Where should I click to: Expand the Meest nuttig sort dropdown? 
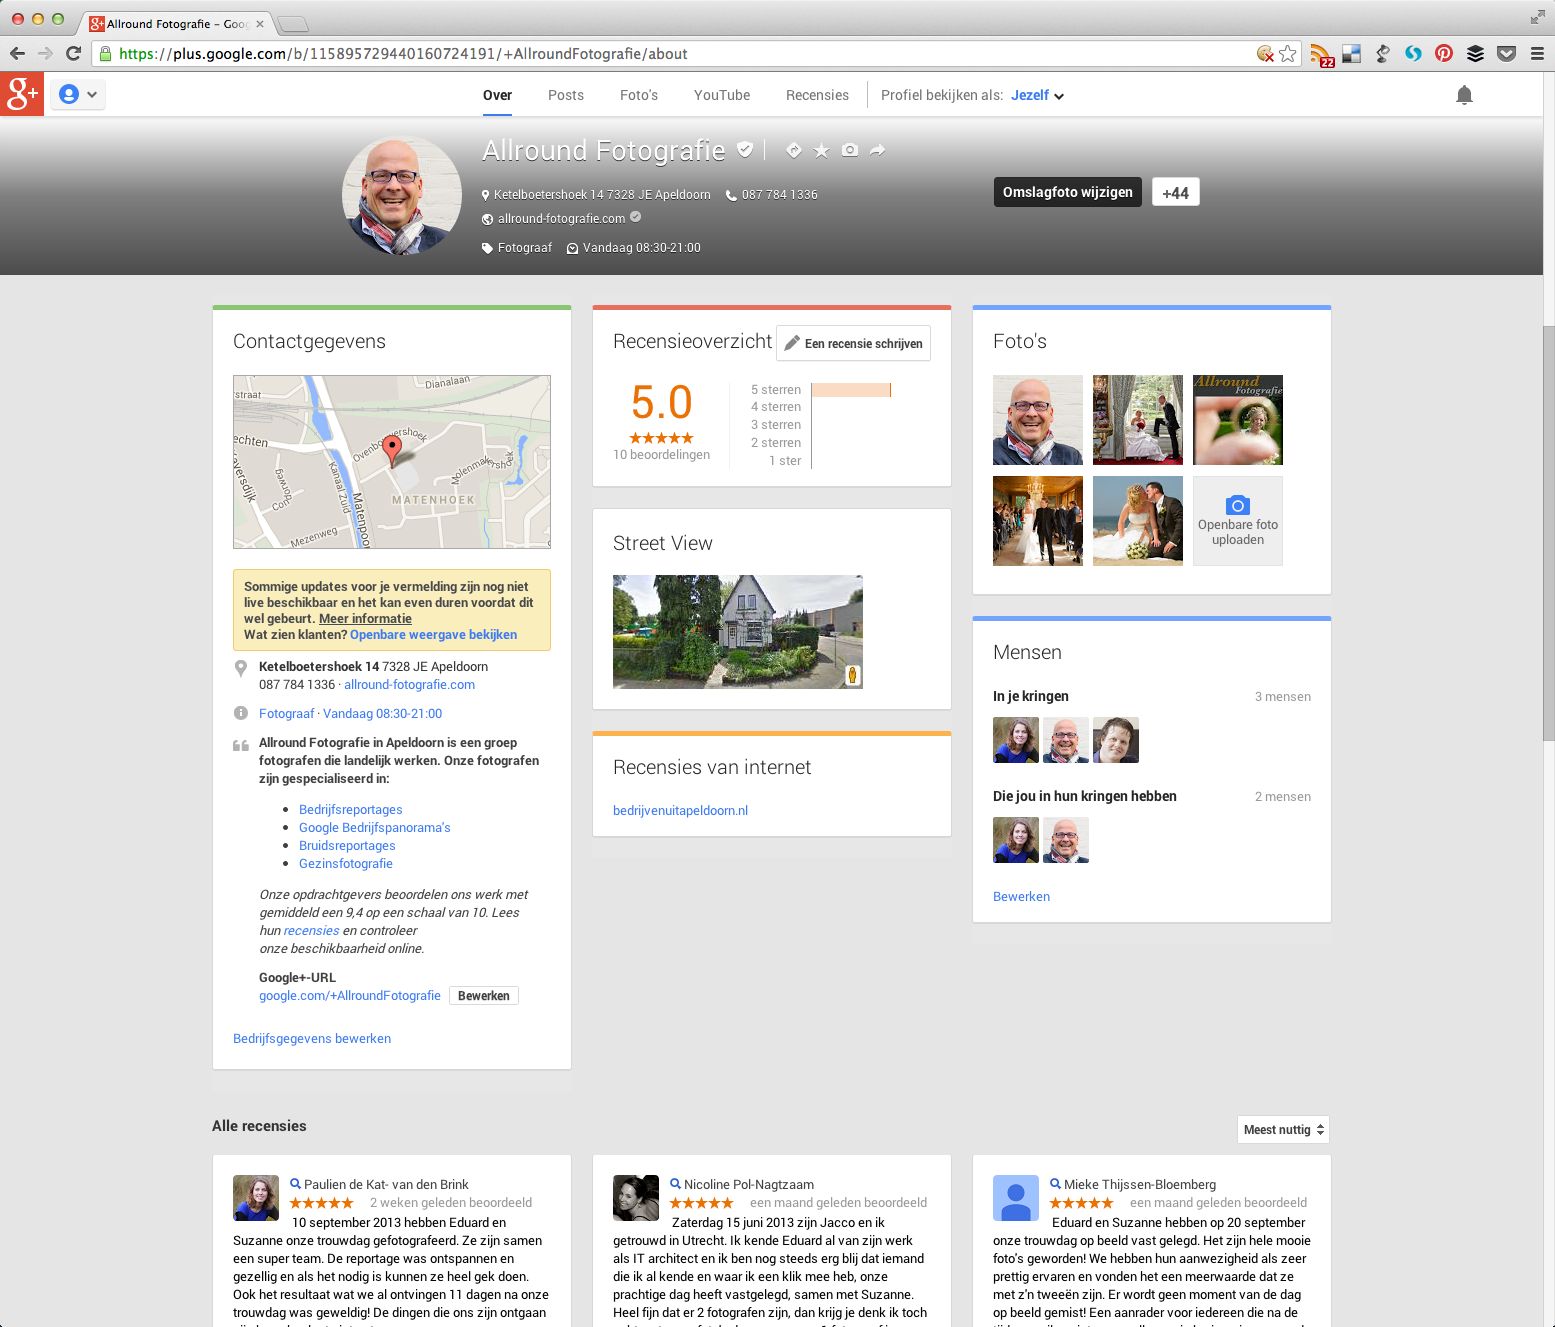pyautogui.click(x=1283, y=1129)
